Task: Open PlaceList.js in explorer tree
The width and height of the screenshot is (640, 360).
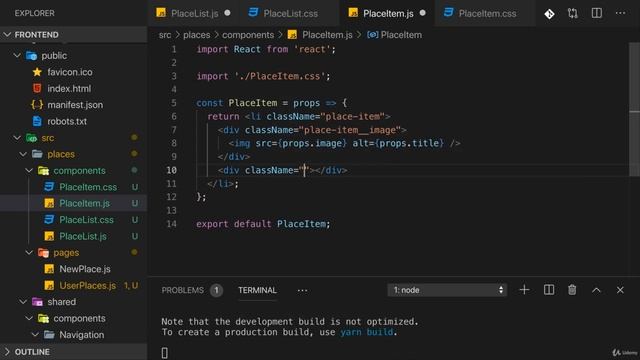Action: tap(83, 236)
